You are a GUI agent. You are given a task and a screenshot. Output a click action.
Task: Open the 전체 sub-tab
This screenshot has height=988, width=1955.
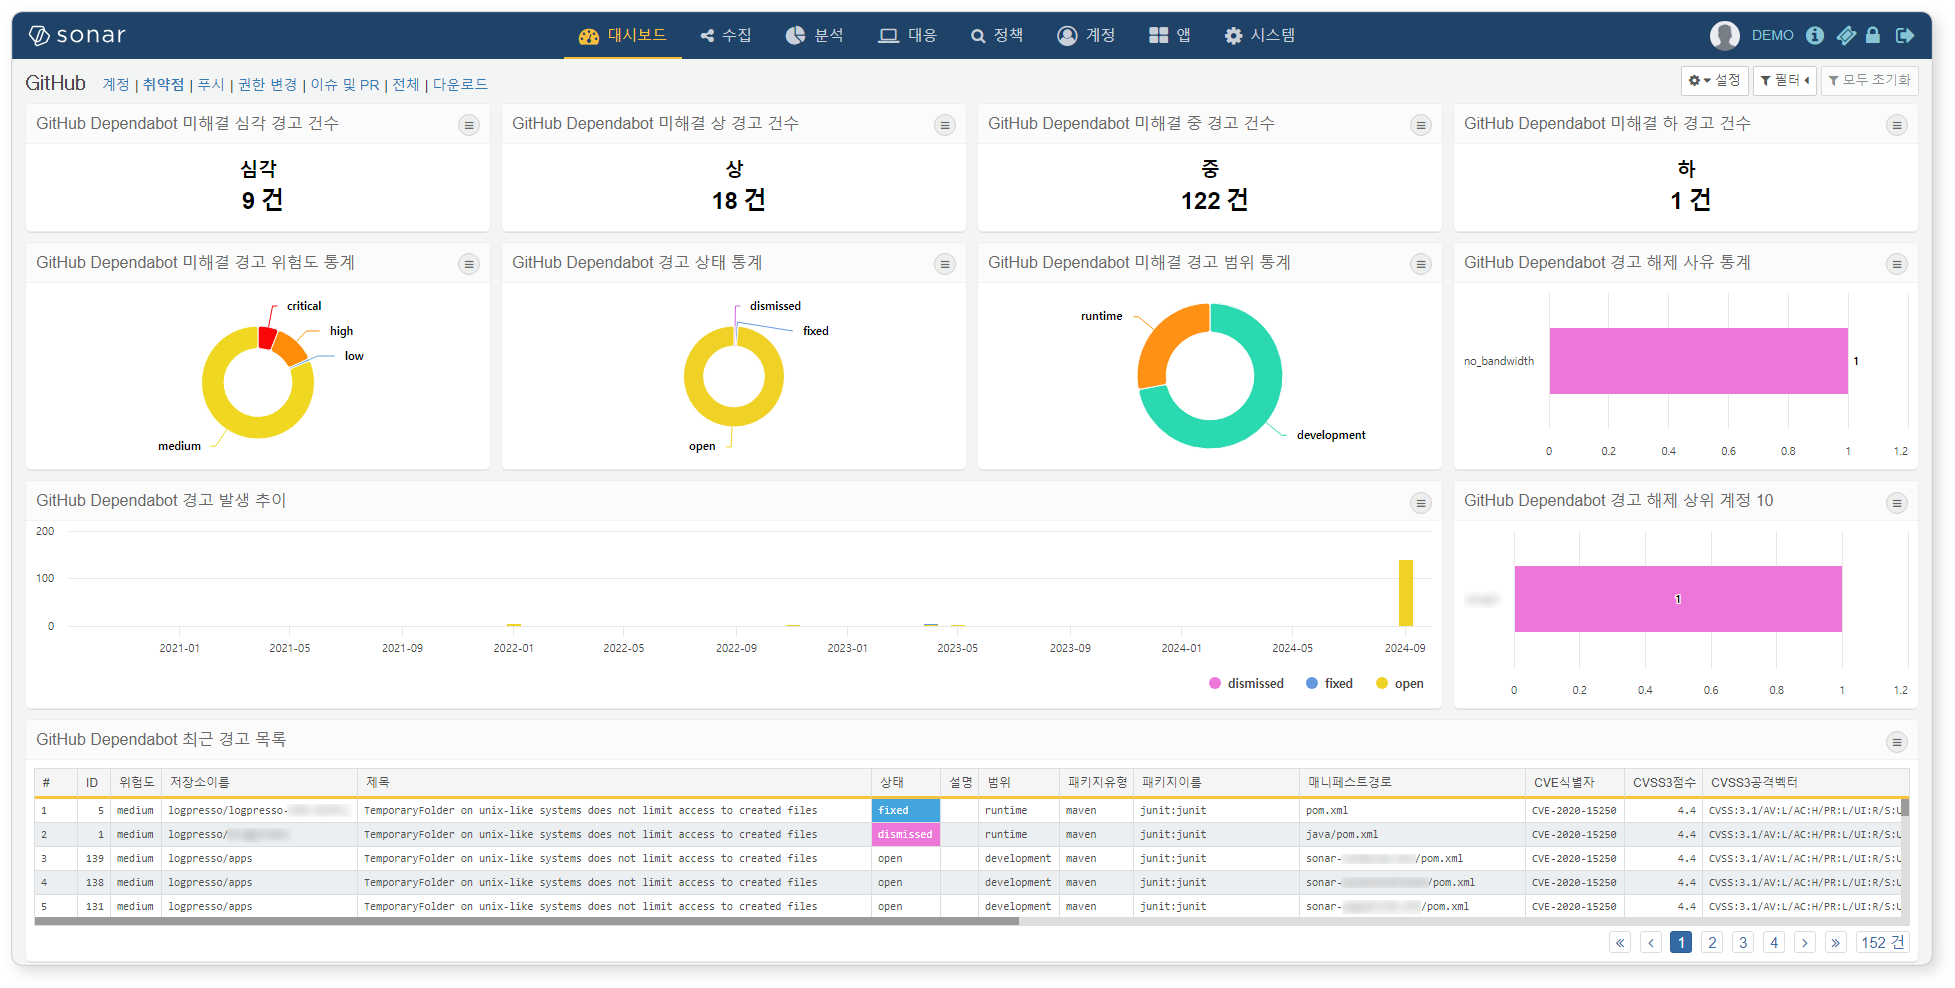(x=405, y=84)
